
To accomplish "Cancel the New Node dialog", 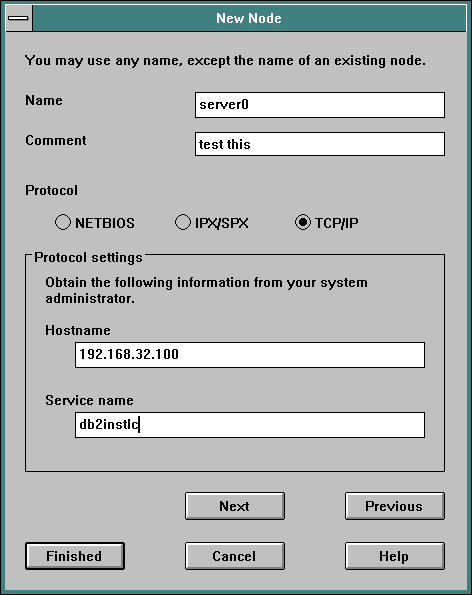I will coord(235,556).
